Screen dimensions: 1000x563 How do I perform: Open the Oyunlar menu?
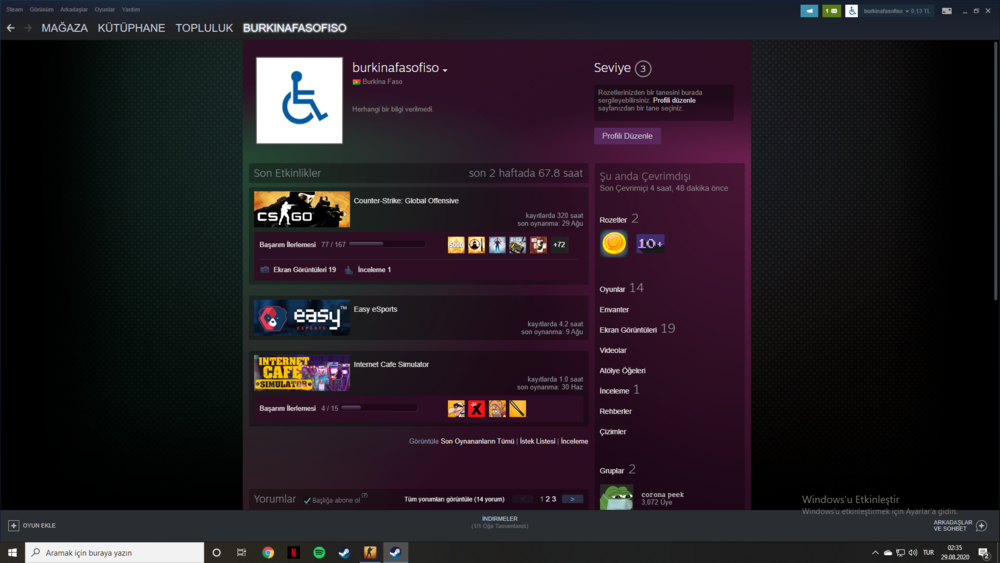click(x=105, y=10)
